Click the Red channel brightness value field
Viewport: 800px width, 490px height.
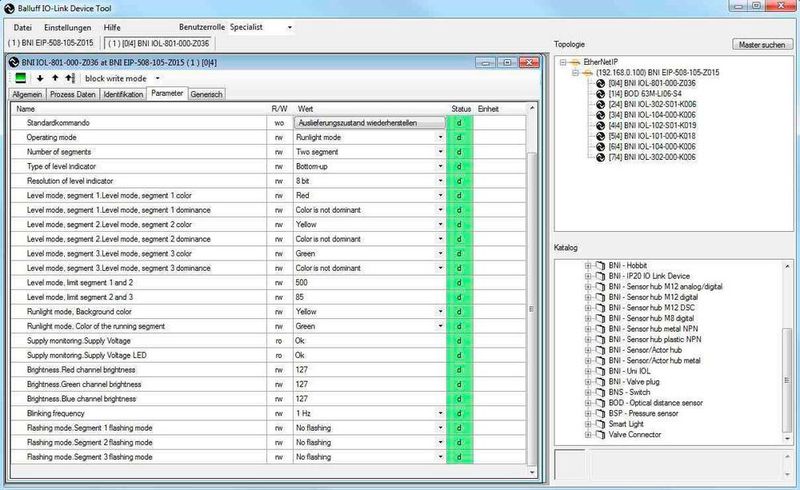(369, 370)
